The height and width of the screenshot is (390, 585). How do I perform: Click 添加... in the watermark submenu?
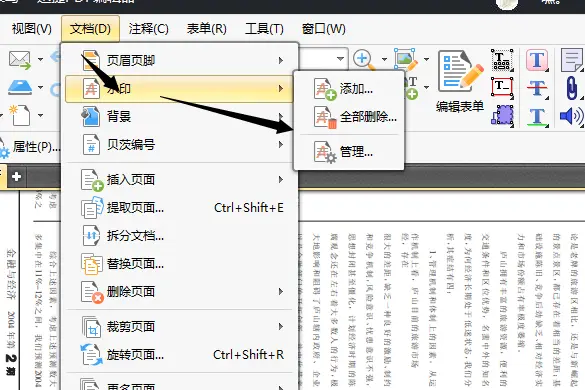point(349,88)
